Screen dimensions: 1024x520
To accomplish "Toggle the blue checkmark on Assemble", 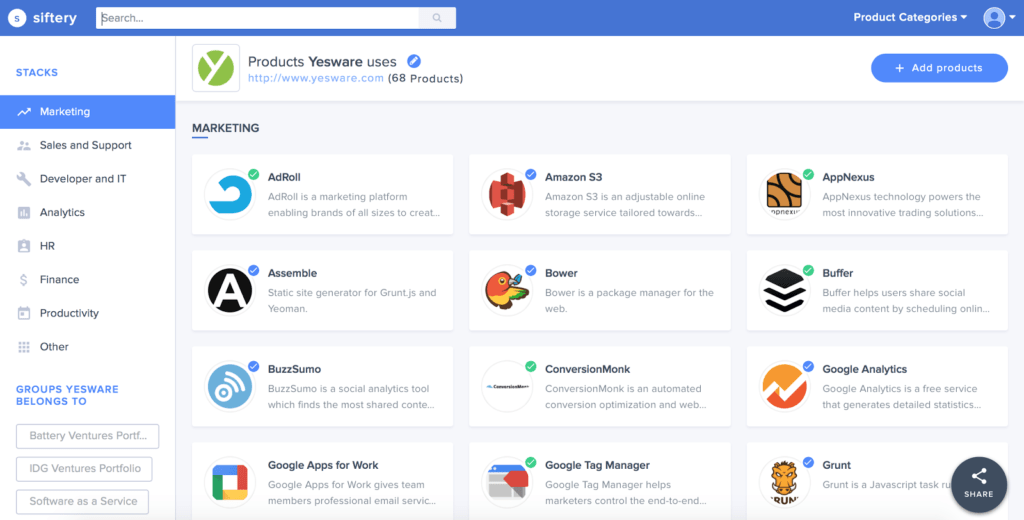I will pos(253,270).
